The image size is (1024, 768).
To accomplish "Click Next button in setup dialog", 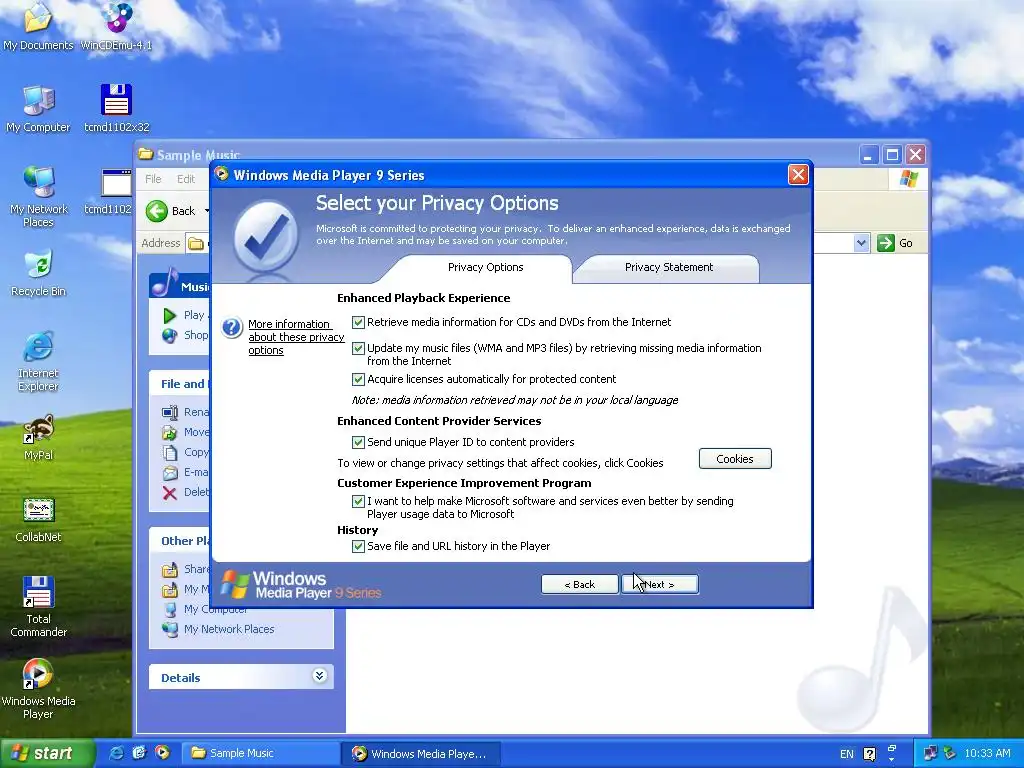I will point(660,584).
